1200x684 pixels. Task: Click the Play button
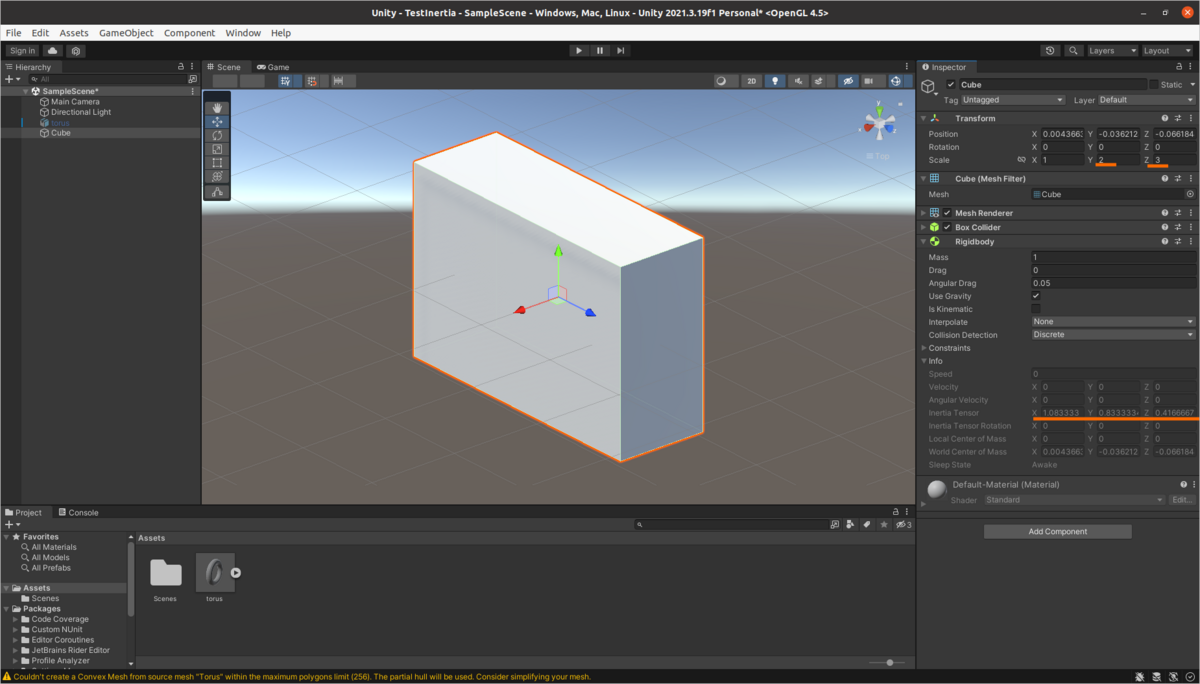coord(579,50)
